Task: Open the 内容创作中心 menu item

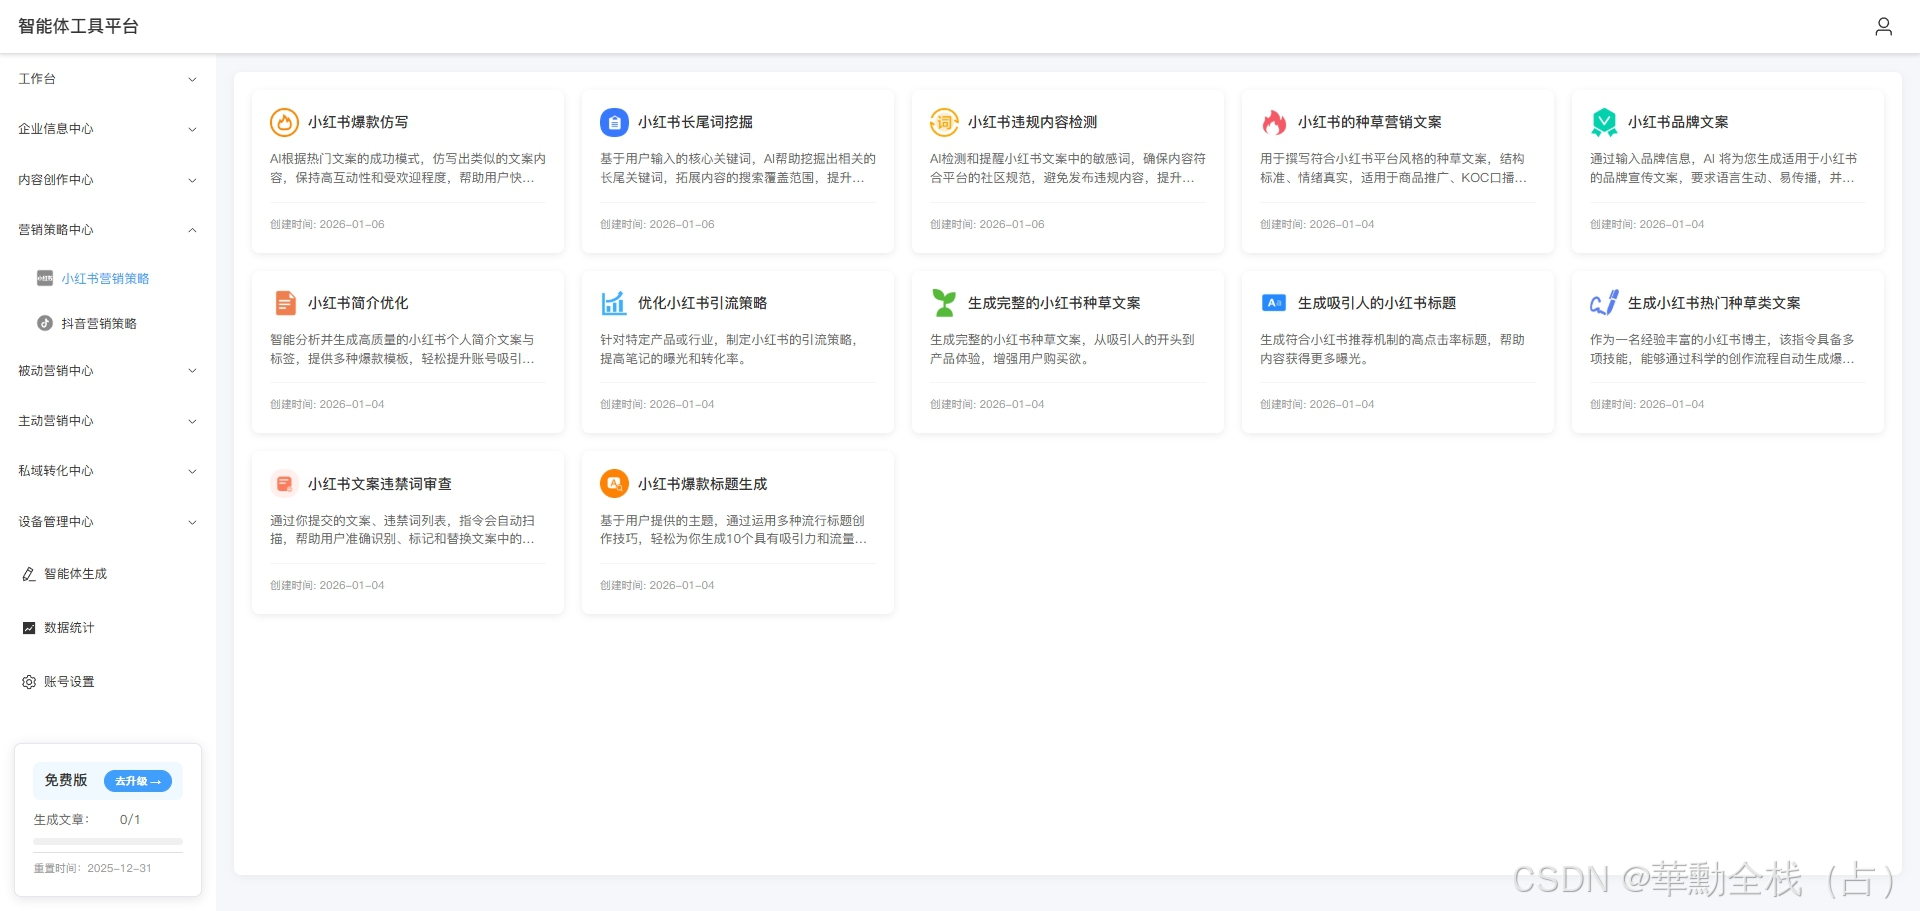Action: click(x=108, y=180)
